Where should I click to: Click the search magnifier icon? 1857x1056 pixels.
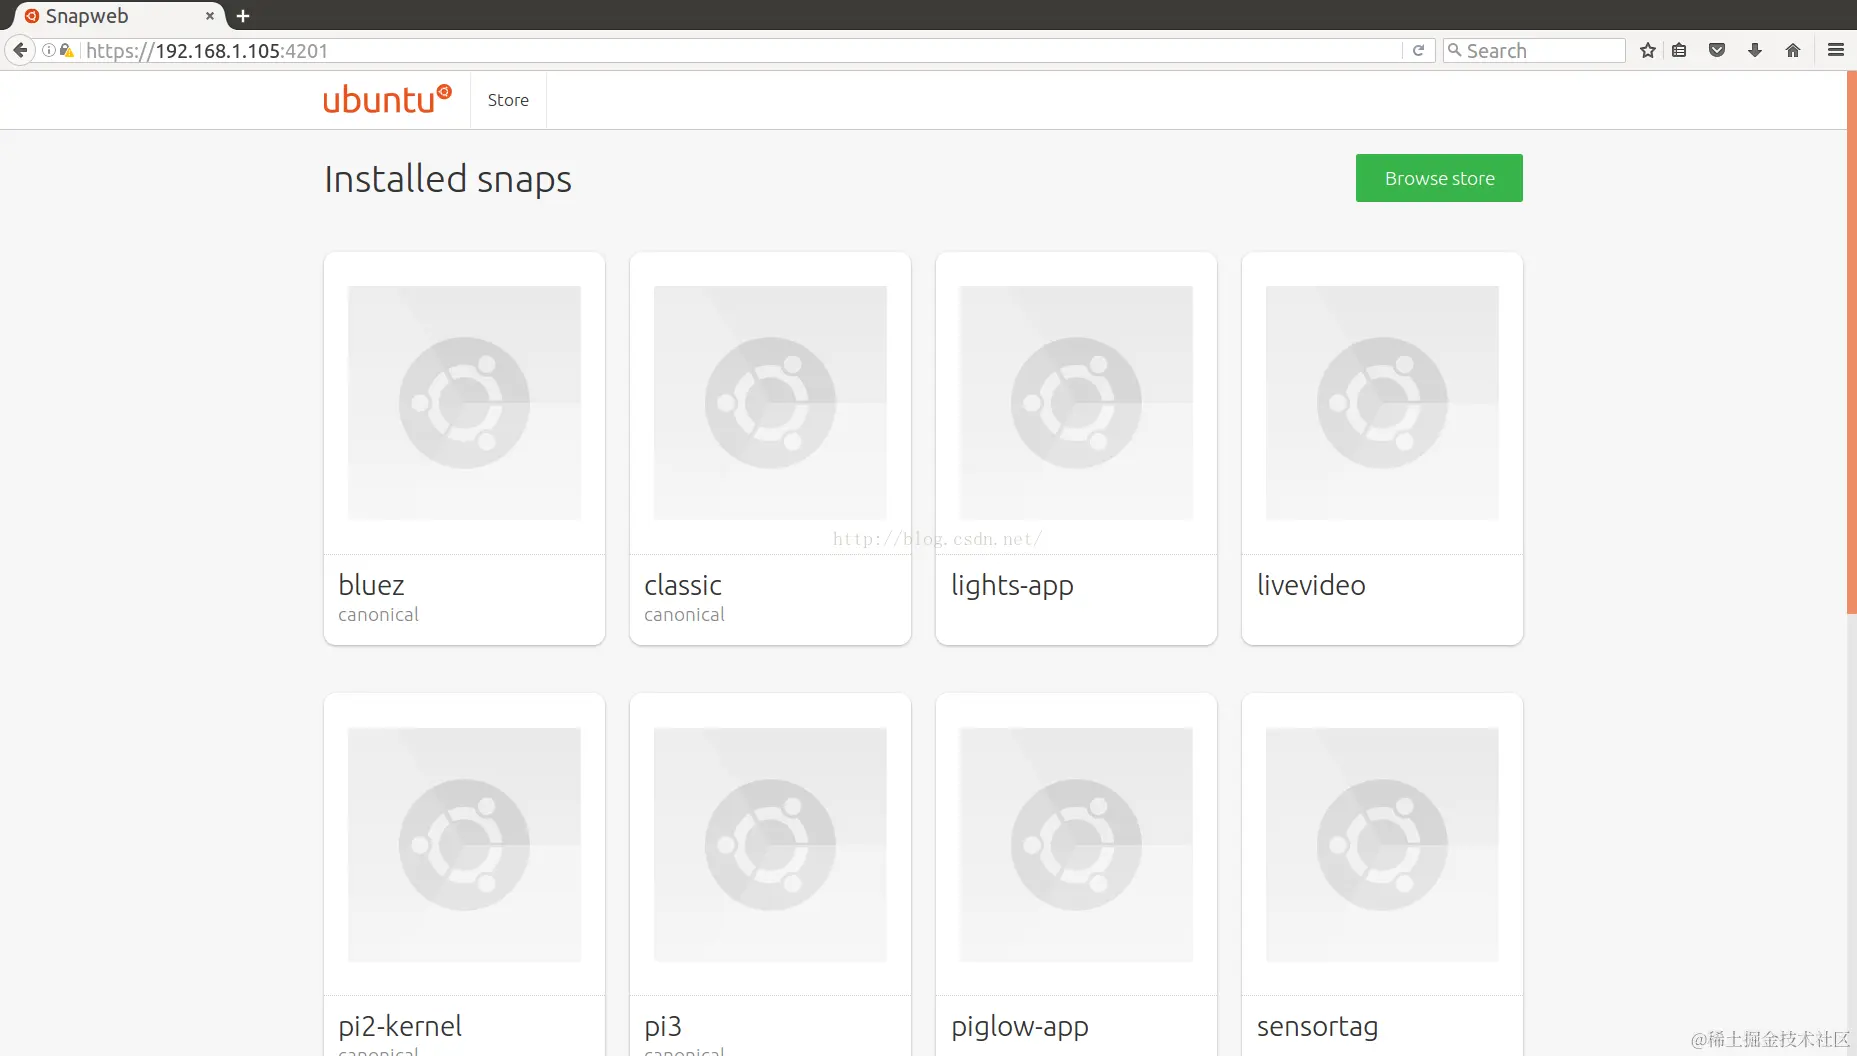coord(1454,50)
